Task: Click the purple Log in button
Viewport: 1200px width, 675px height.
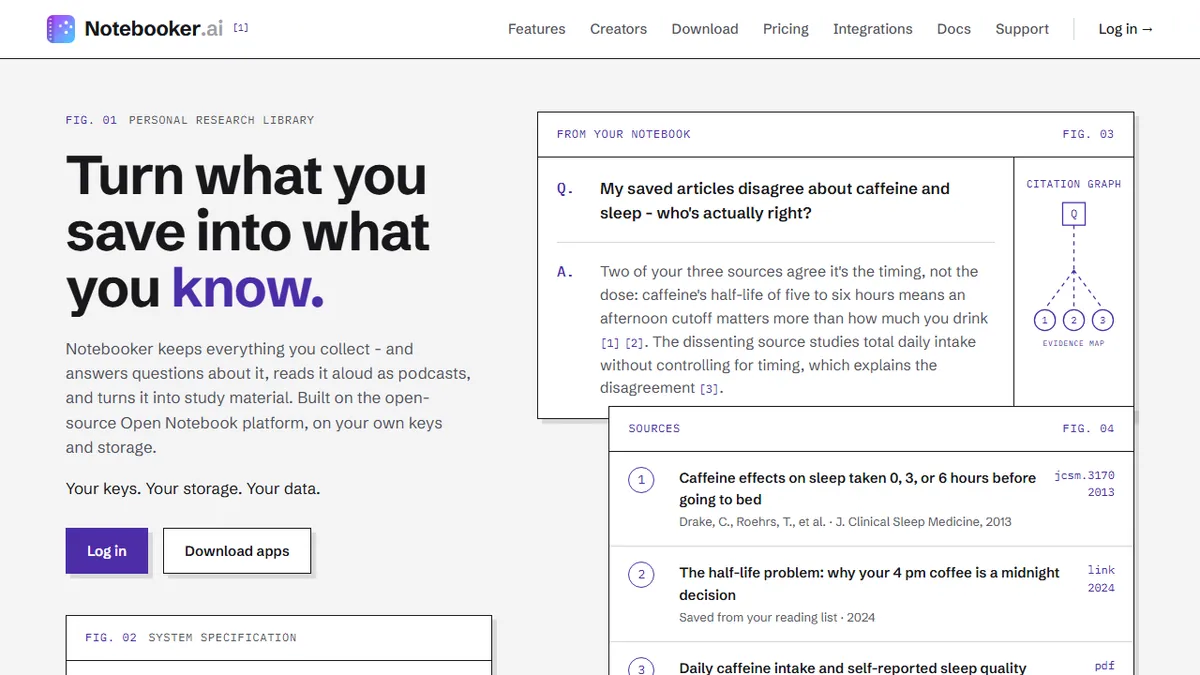Action: (107, 551)
